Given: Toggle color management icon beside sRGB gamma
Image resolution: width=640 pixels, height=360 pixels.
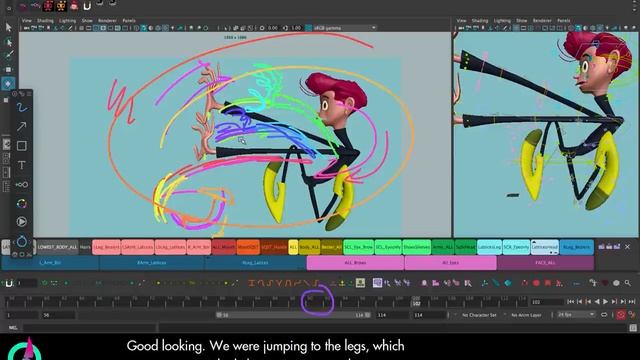Looking at the screenshot, I should [x=309, y=28].
